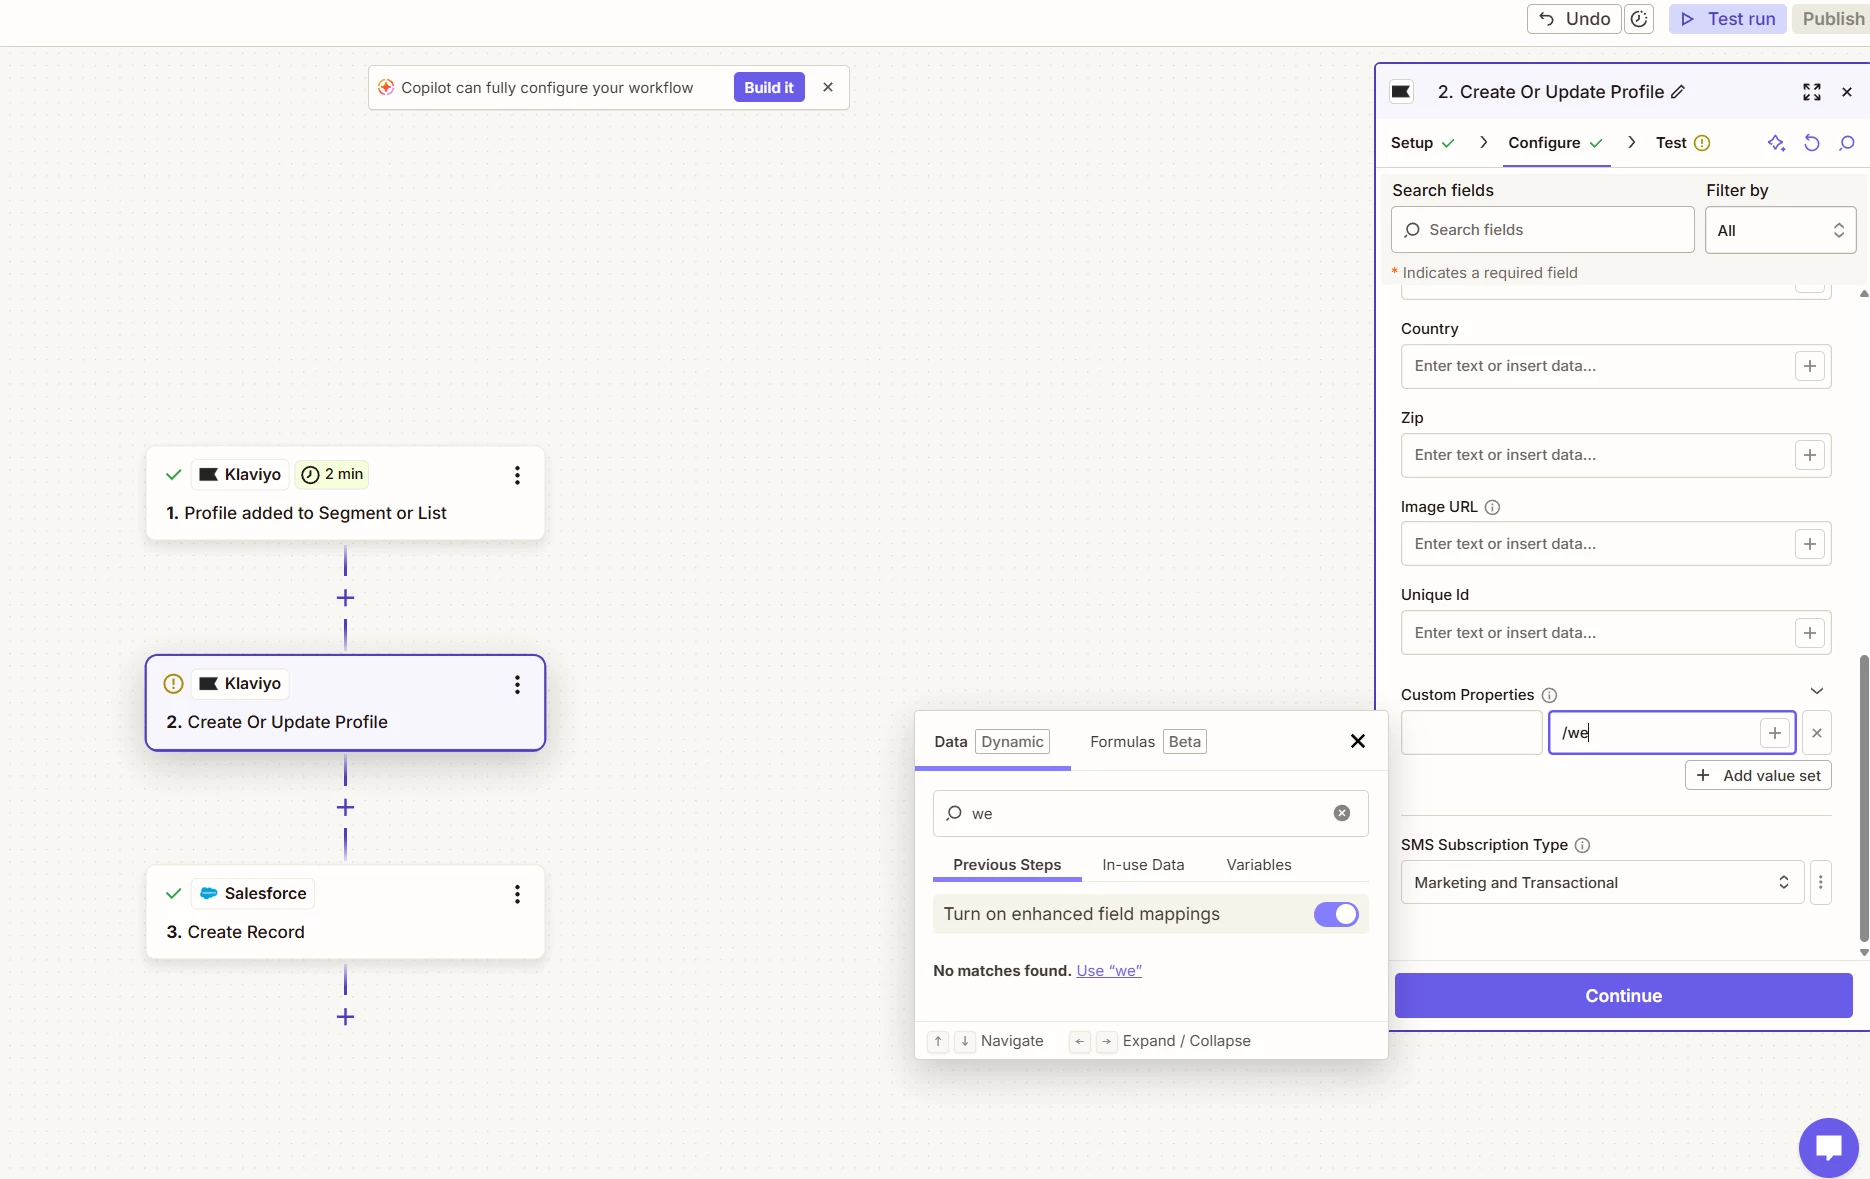Open the chat support bubble
The height and width of the screenshot is (1179, 1870).
pos(1829,1147)
